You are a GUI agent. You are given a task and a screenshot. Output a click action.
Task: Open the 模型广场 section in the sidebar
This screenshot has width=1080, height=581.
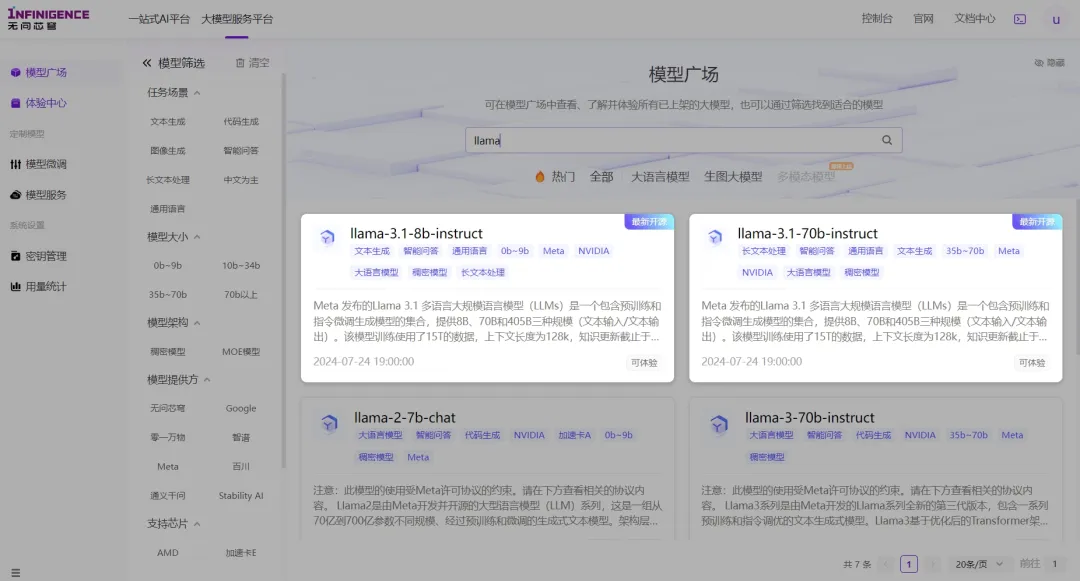[x=45, y=71]
